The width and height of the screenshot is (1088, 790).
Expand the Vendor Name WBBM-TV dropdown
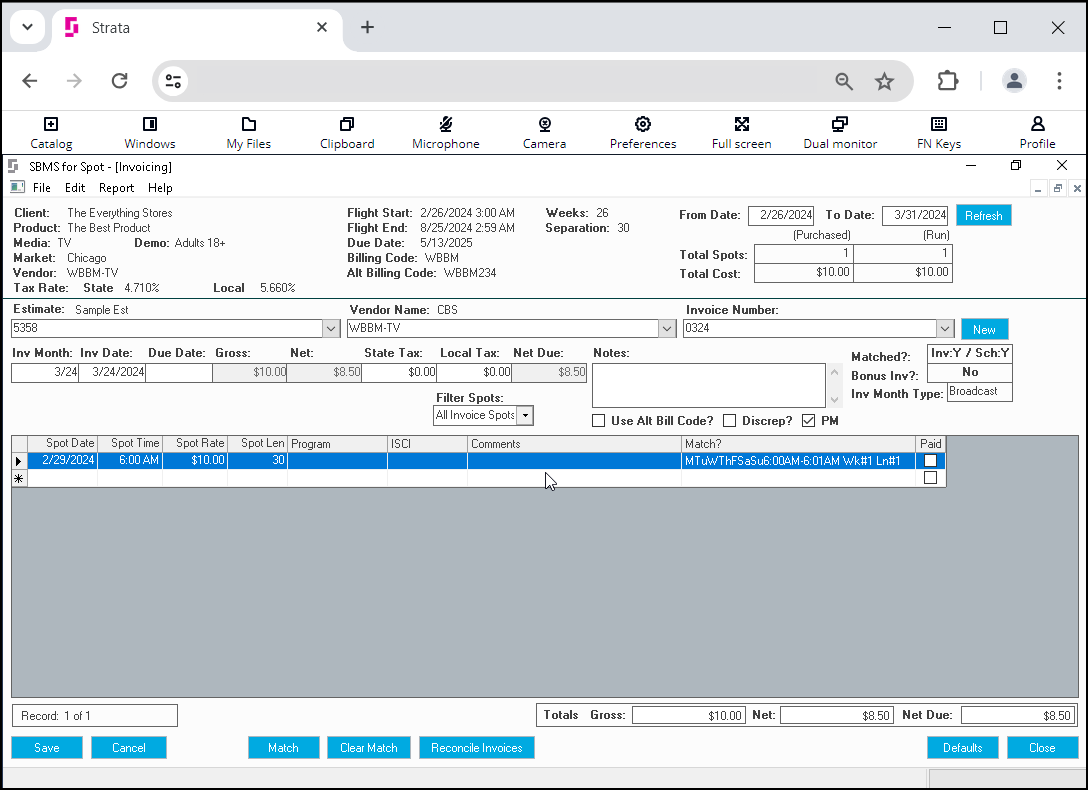click(667, 328)
